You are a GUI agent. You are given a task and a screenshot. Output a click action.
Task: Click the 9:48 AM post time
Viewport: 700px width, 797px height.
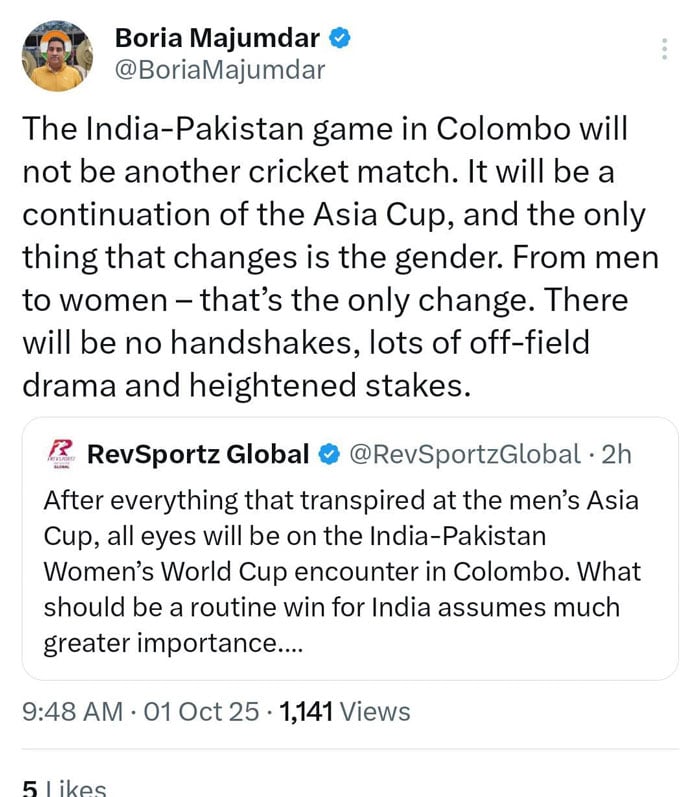click(72, 712)
